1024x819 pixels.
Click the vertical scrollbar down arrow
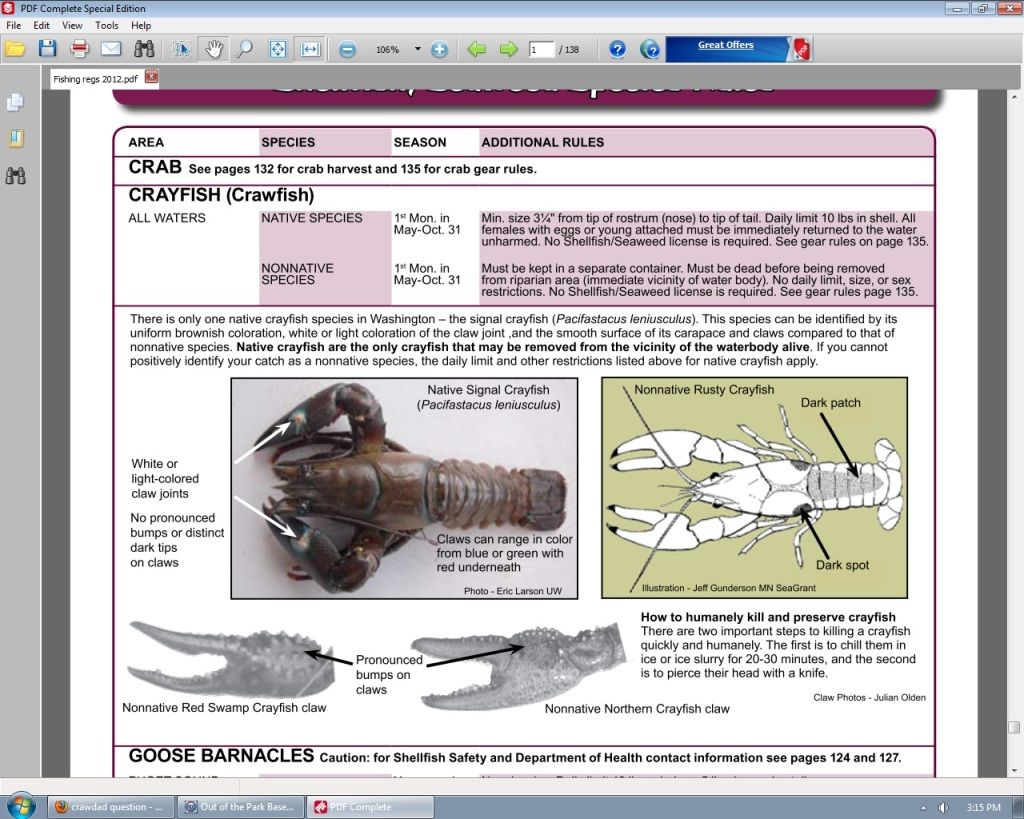(x=1014, y=771)
